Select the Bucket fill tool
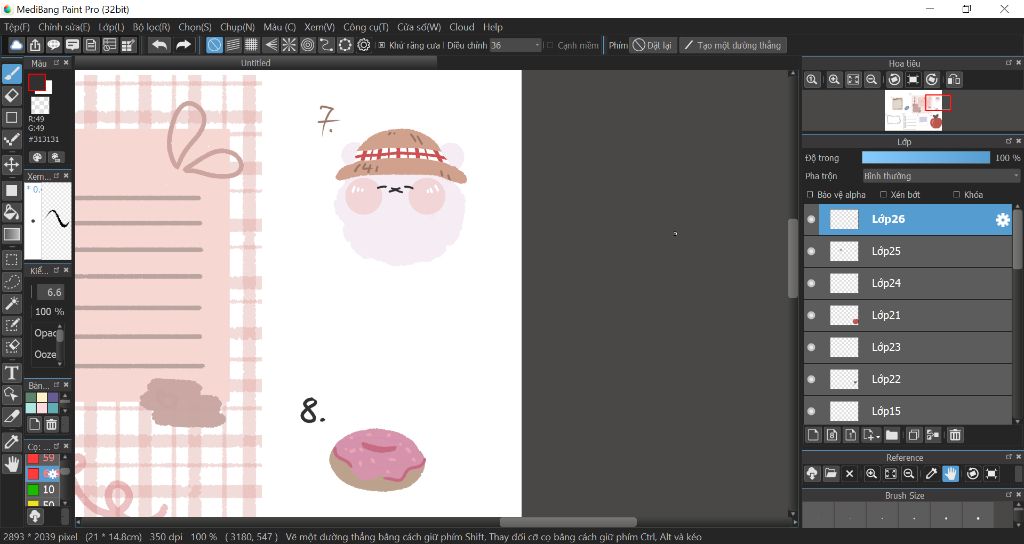The height and width of the screenshot is (544, 1024). (12, 212)
